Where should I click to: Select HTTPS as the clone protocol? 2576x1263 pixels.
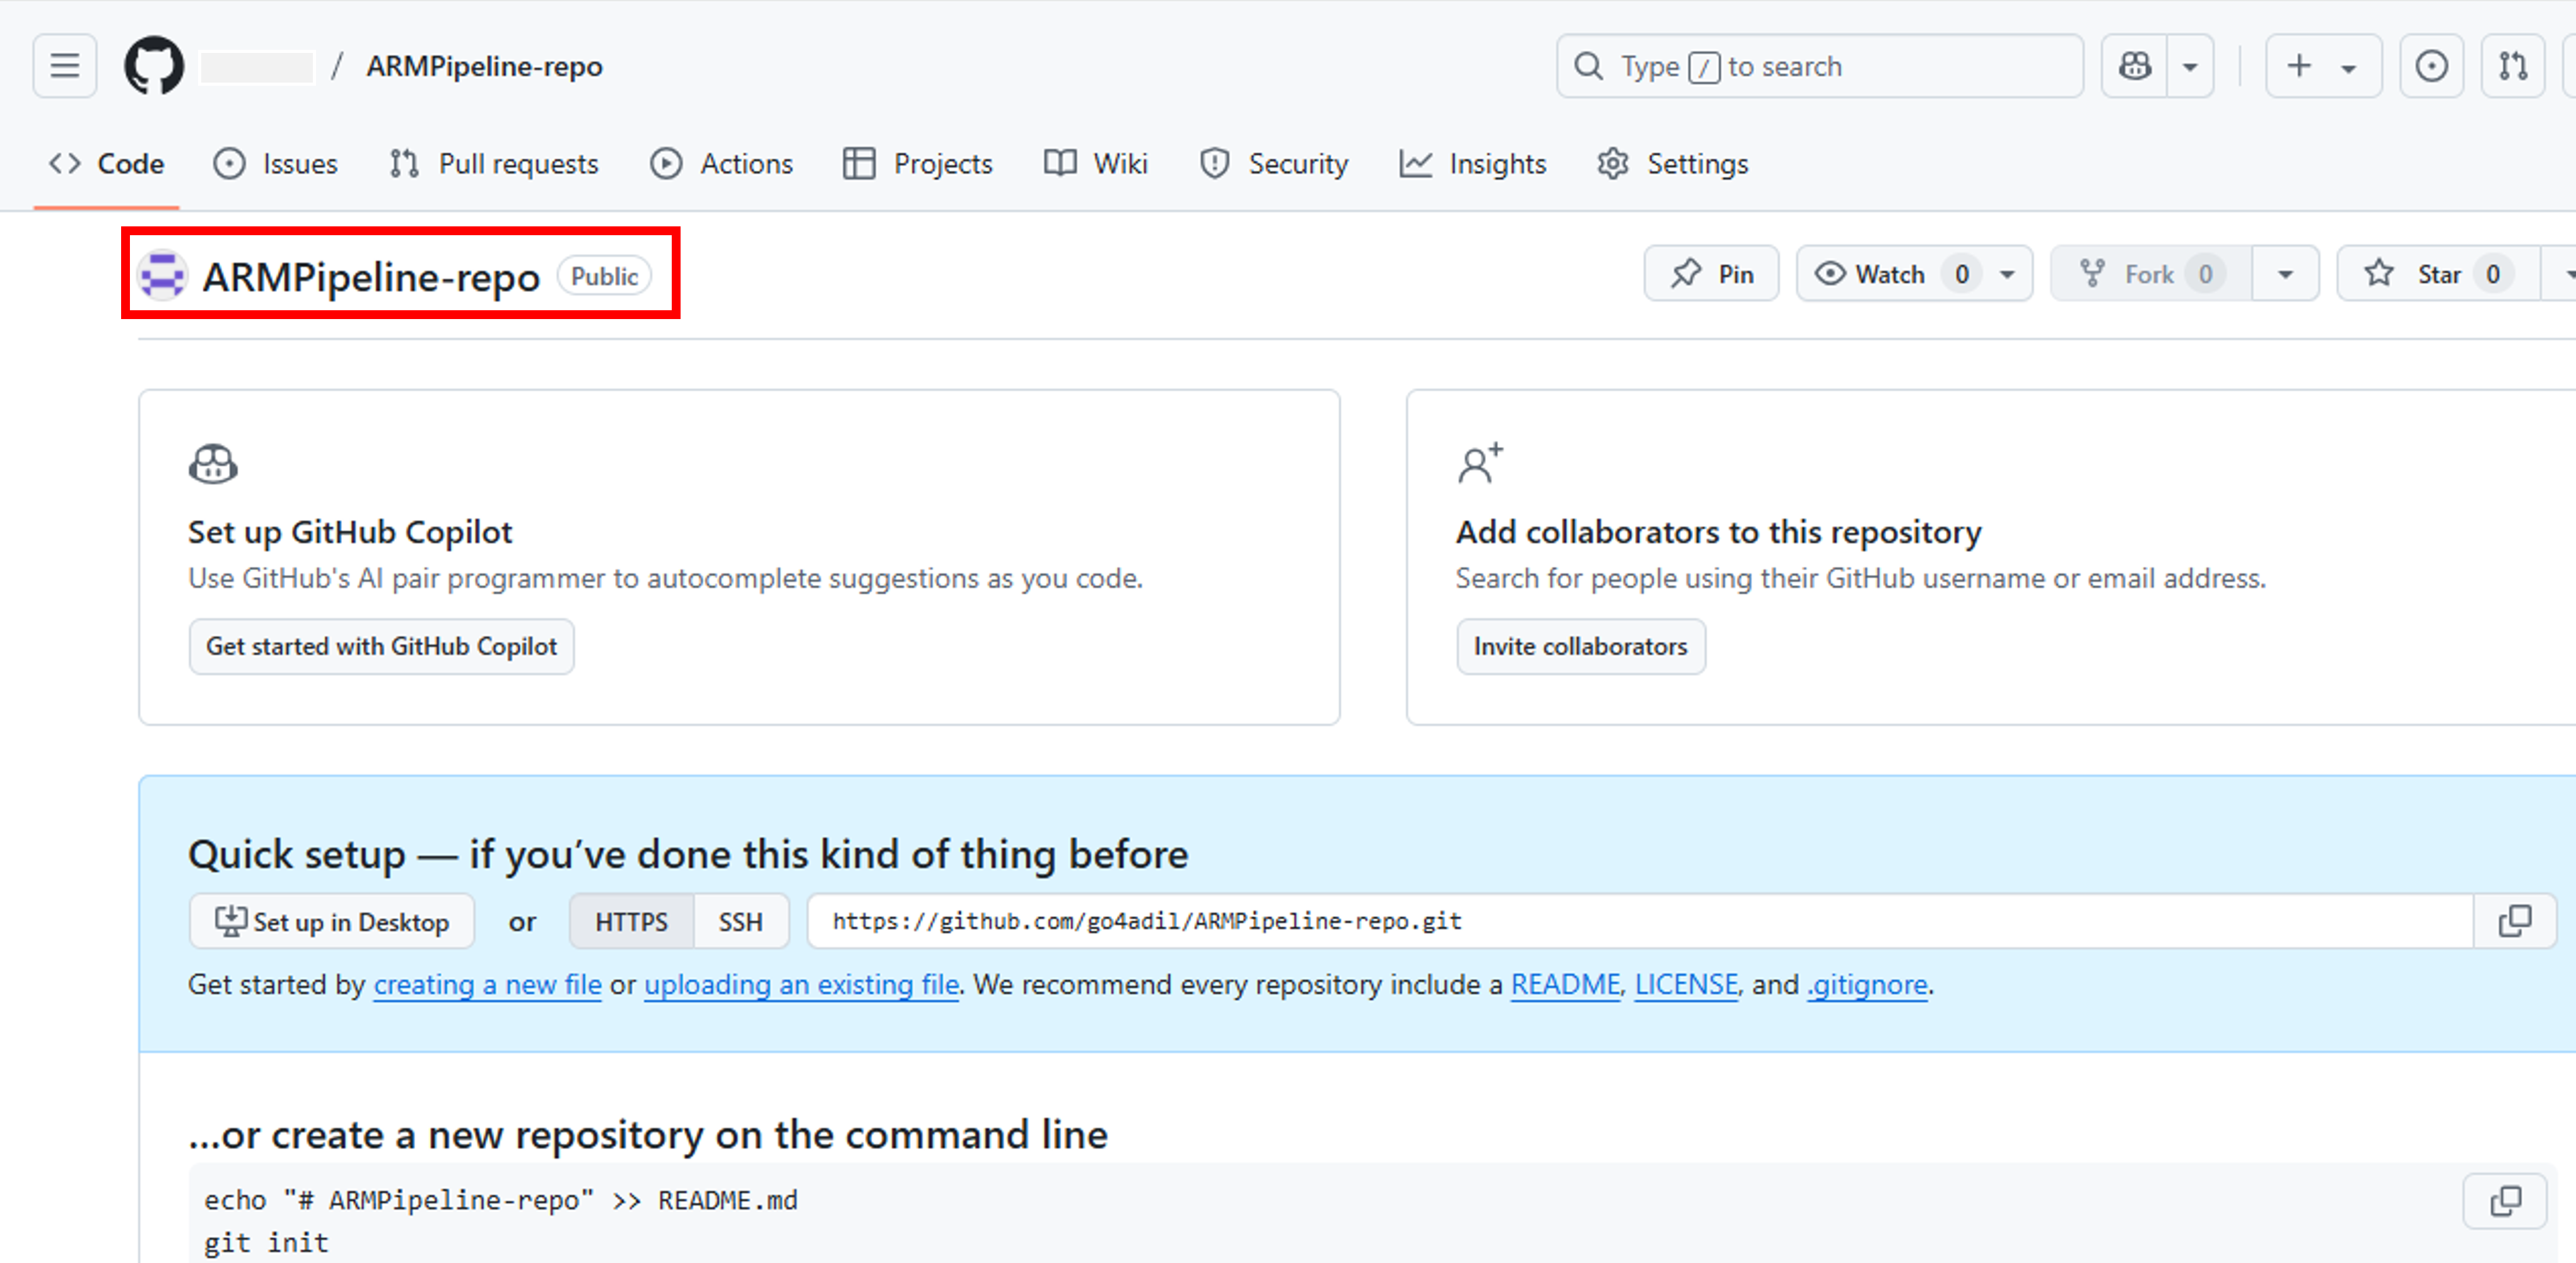631,921
